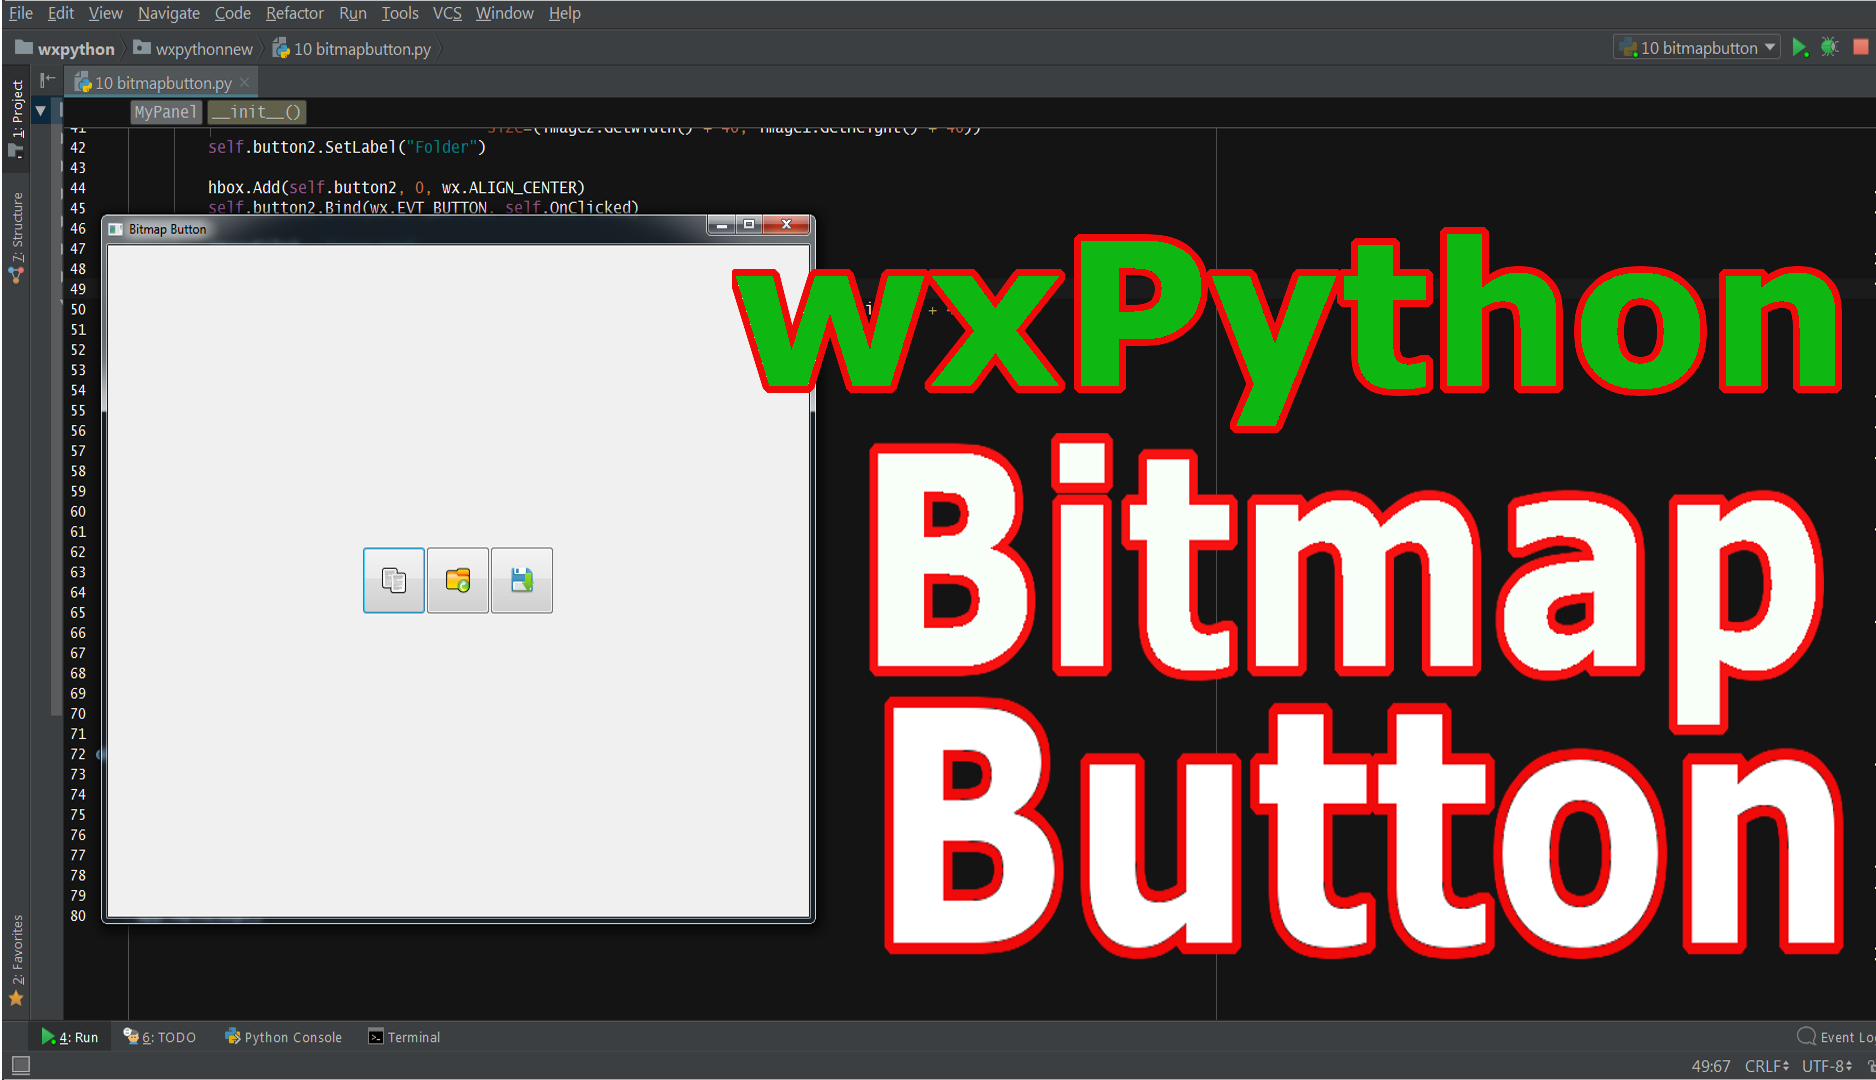This screenshot has height=1080, width=1876.
Task: Minimize the Bitmap Button window
Action: click(x=721, y=225)
